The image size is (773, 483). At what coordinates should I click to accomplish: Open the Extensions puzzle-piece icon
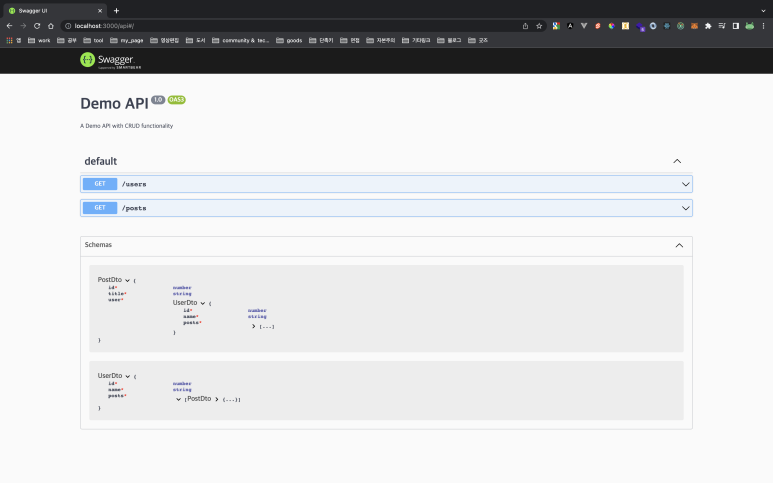pos(708,26)
